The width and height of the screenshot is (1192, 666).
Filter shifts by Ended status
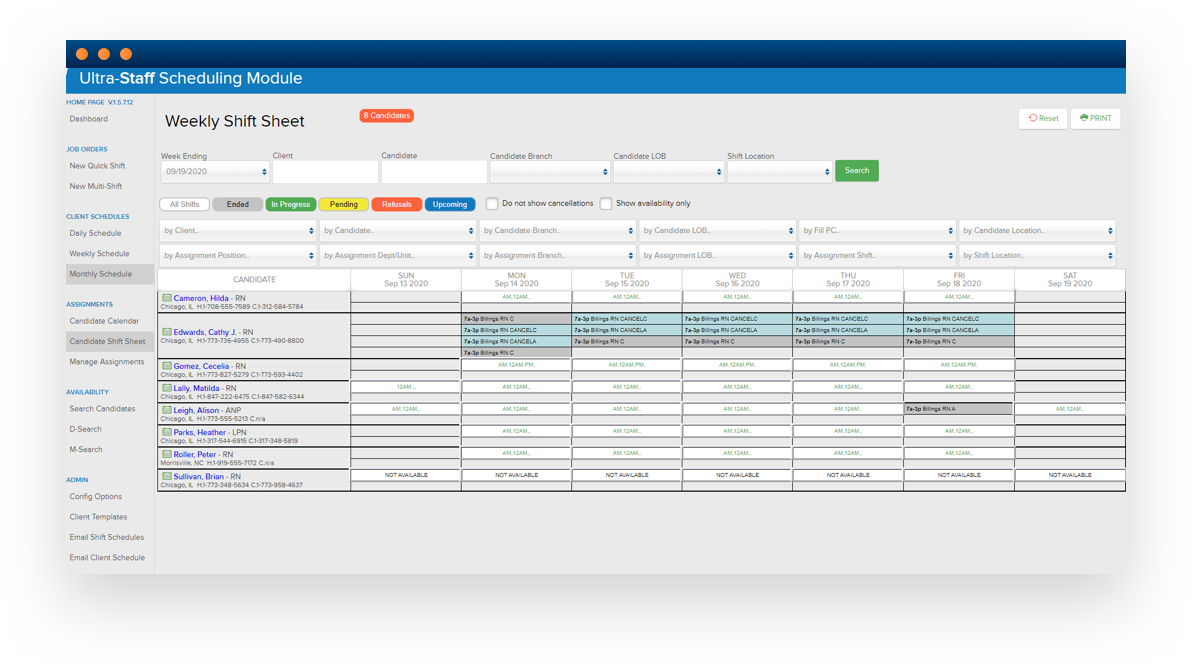[x=238, y=205]
